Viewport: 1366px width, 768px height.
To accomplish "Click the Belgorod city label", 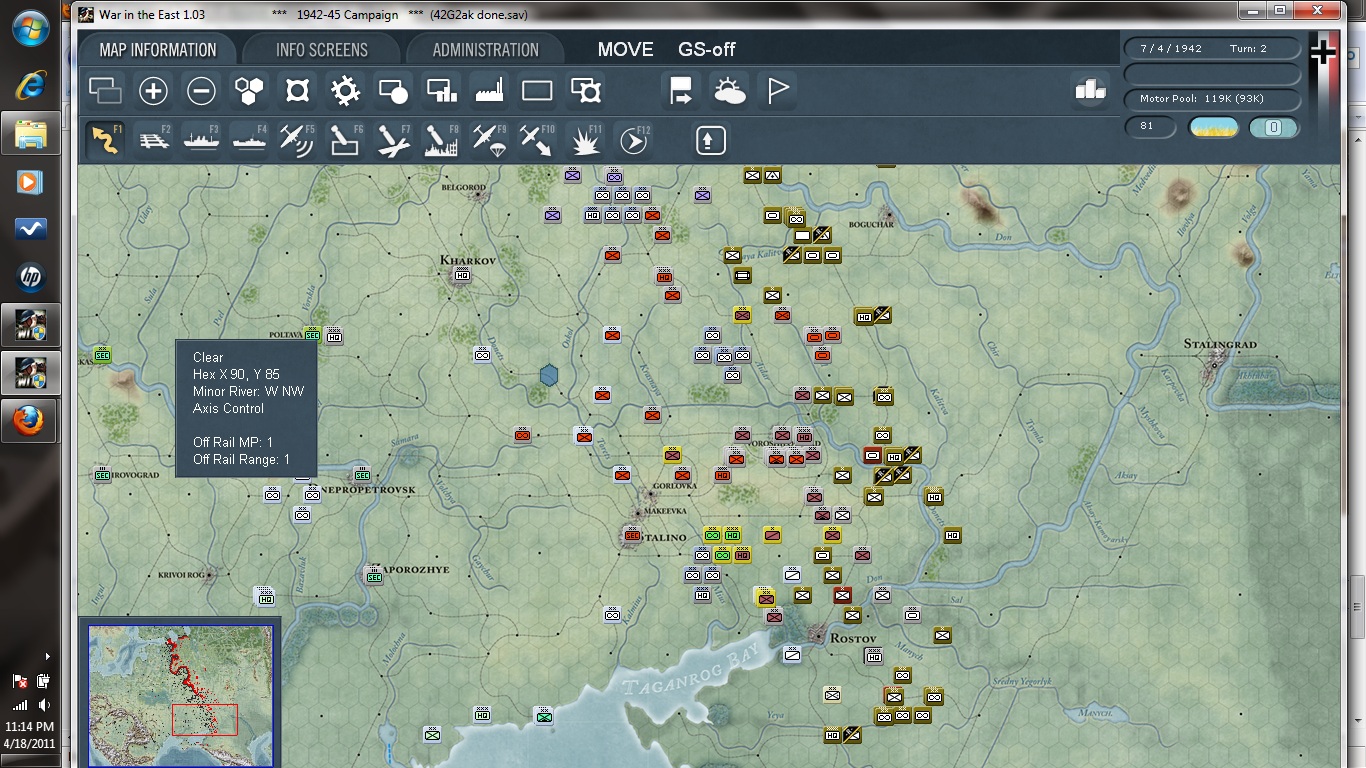I will click(463, 187).
